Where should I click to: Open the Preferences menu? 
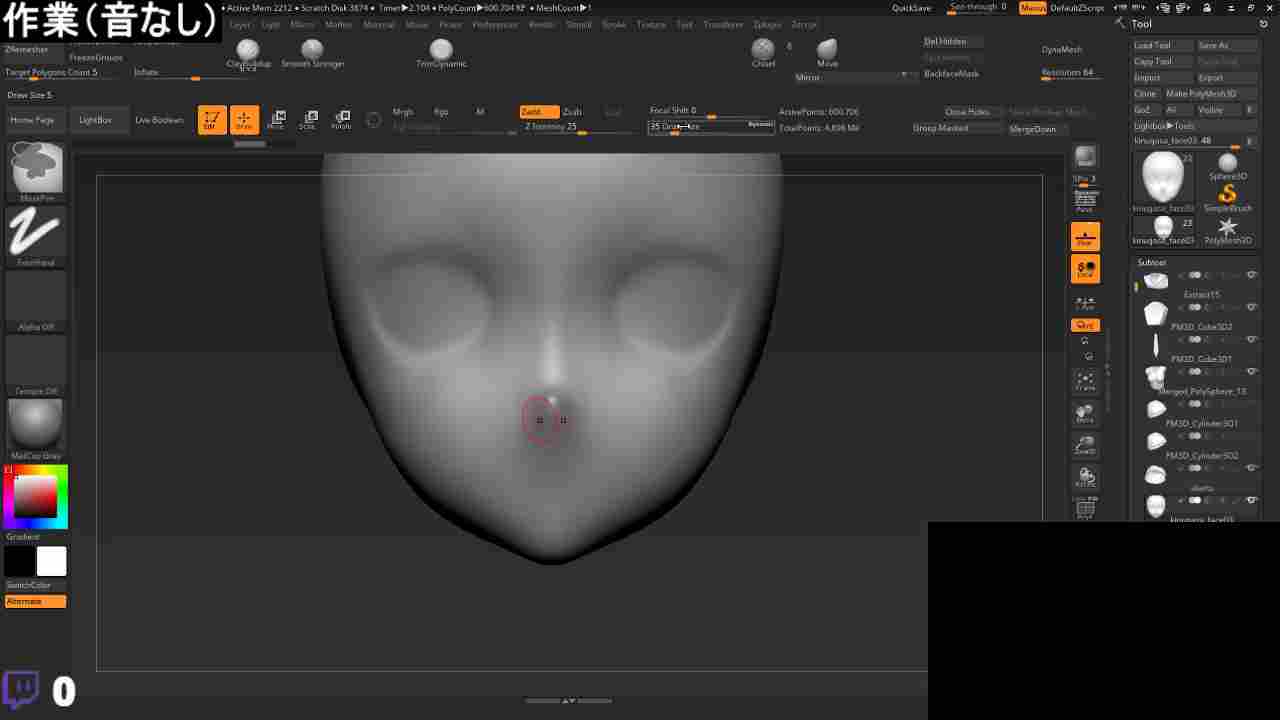coord(495,24)
